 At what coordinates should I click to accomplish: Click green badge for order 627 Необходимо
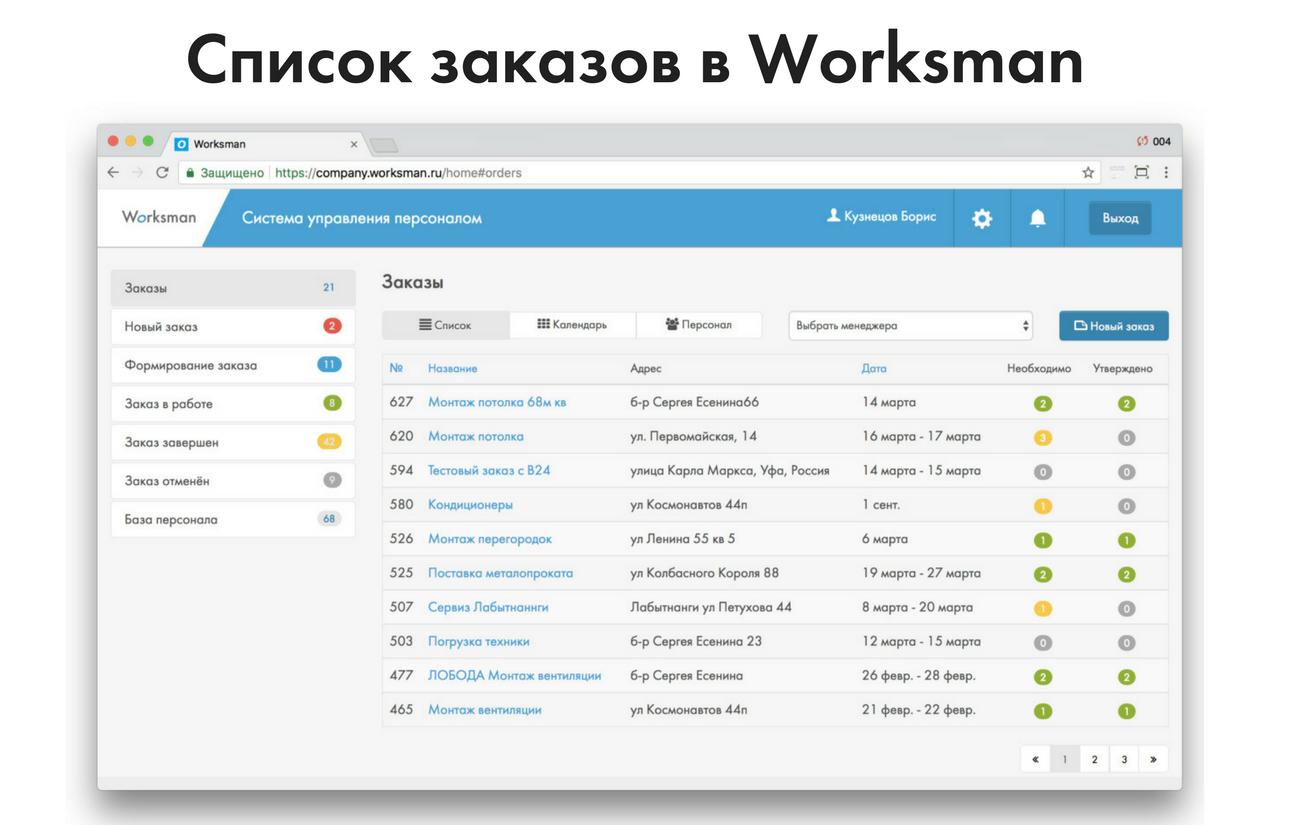[1042, 404]
